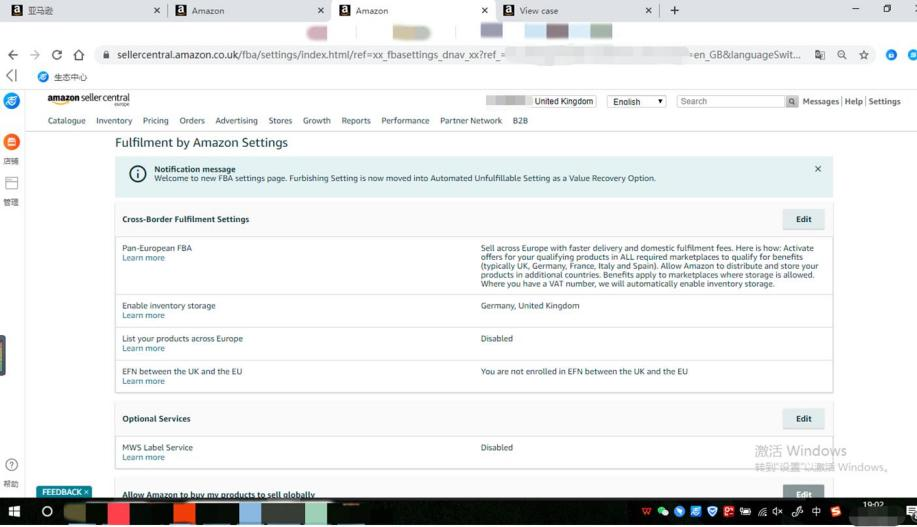Open the Catalogue menu
The image size is (917, 527).
pyautogui.click(x=67, y=120)
